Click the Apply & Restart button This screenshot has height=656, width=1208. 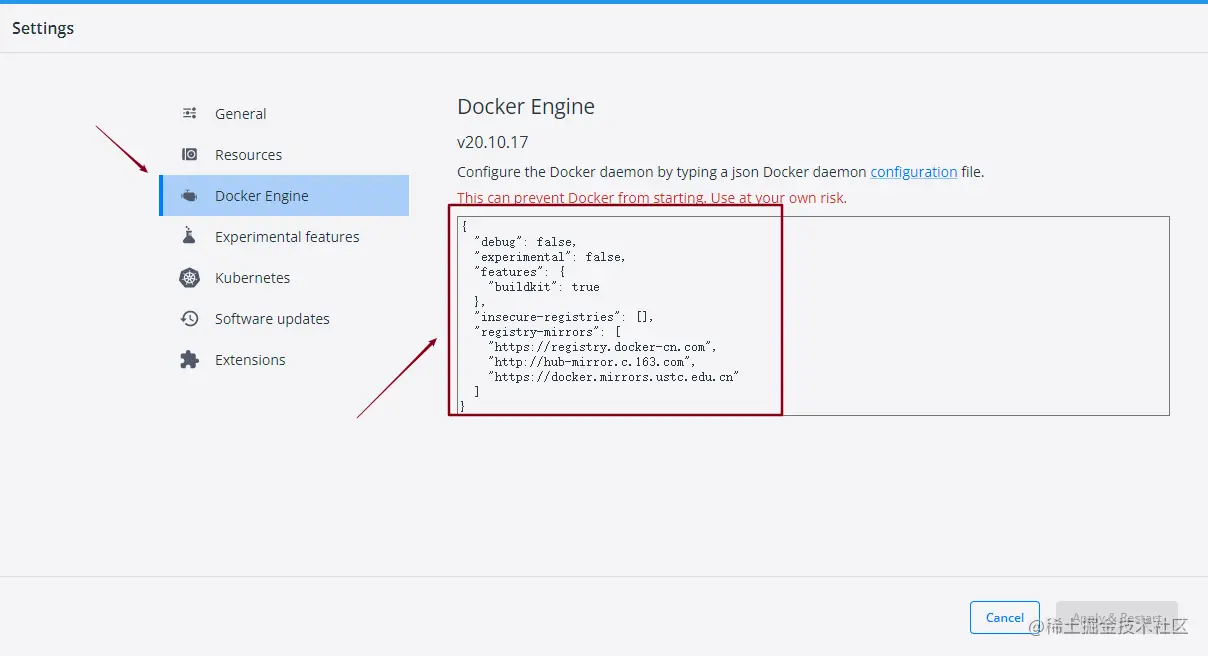(1117, 617)
